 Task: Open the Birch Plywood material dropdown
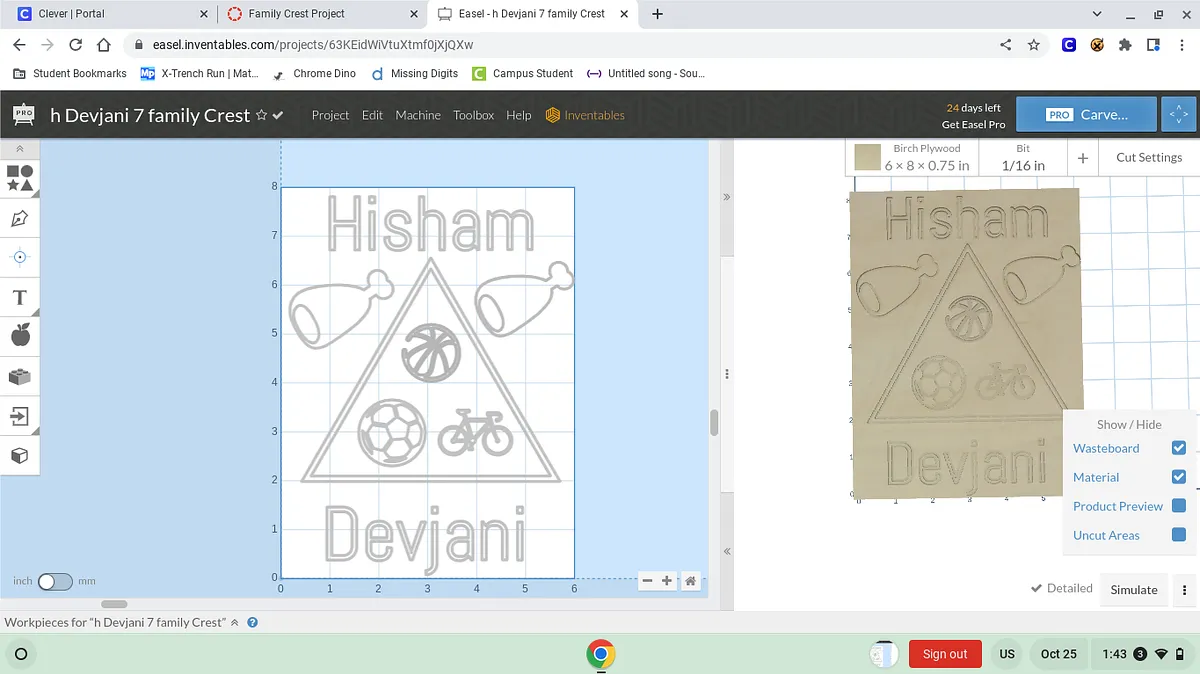(912, 157)
